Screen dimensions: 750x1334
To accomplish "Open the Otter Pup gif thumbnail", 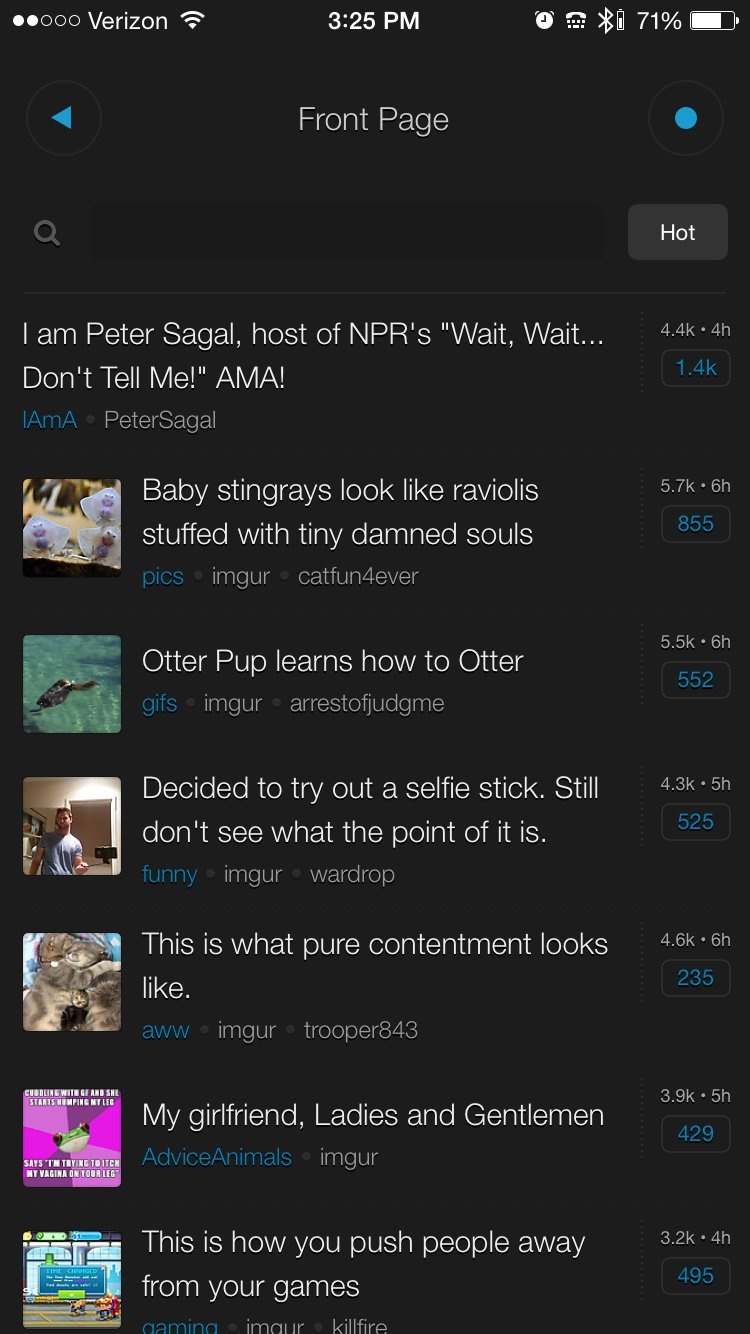I will [72, 683].
